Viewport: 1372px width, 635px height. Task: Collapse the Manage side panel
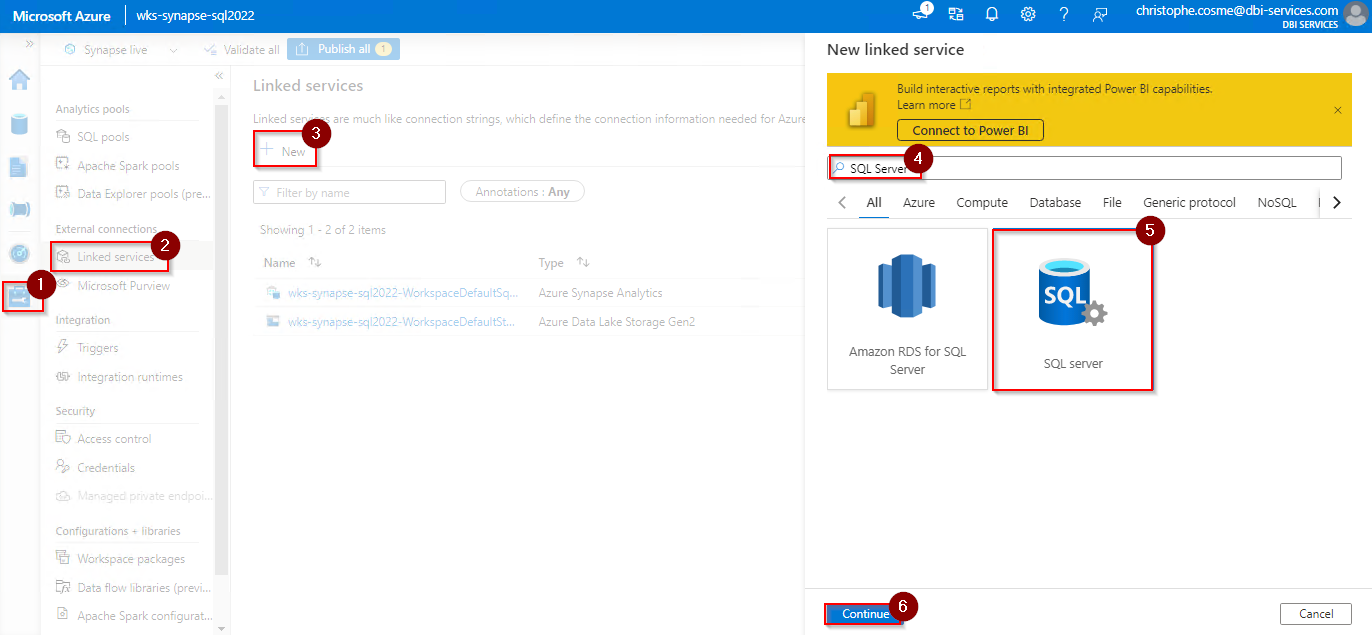coord(219,76)
